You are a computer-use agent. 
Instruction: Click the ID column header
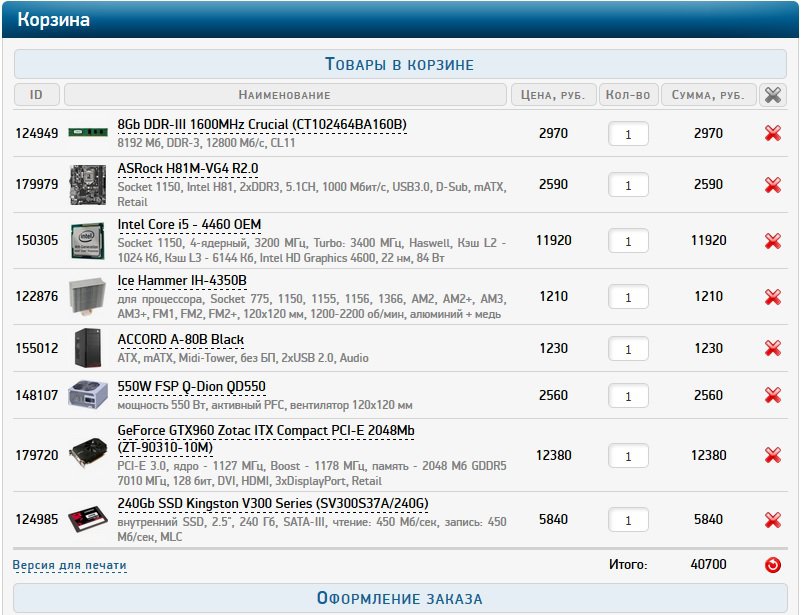(37, 95)
